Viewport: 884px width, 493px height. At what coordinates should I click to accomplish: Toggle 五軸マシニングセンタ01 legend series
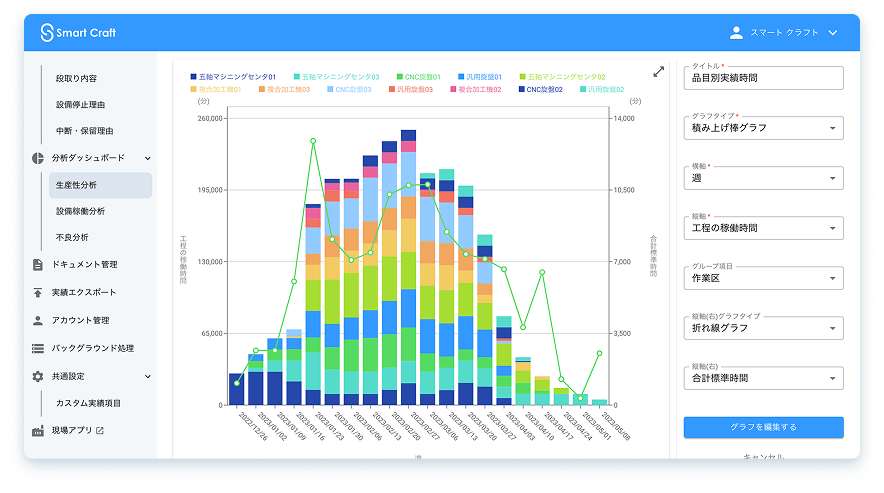click(233, 77)
